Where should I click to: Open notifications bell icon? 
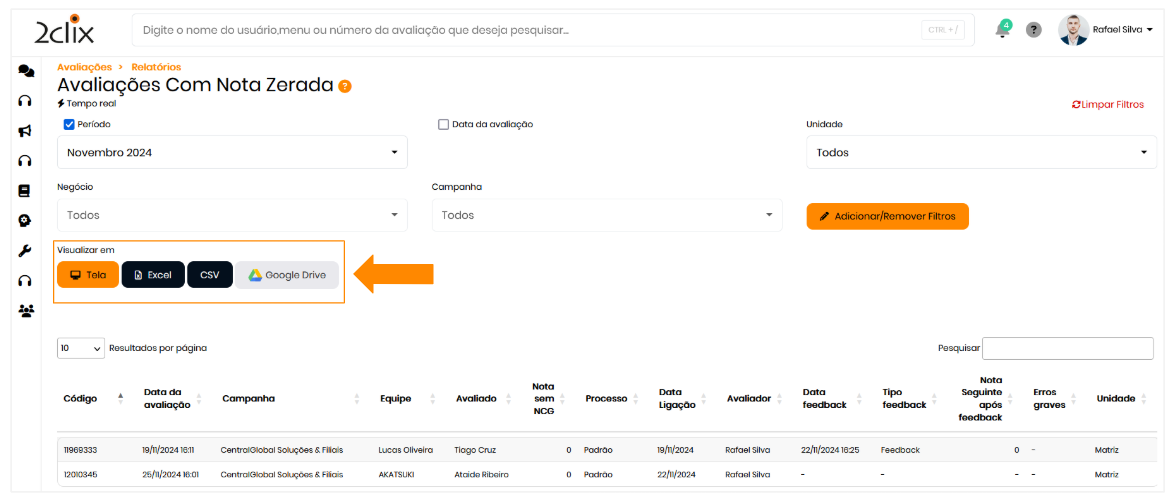[1002, 30]
